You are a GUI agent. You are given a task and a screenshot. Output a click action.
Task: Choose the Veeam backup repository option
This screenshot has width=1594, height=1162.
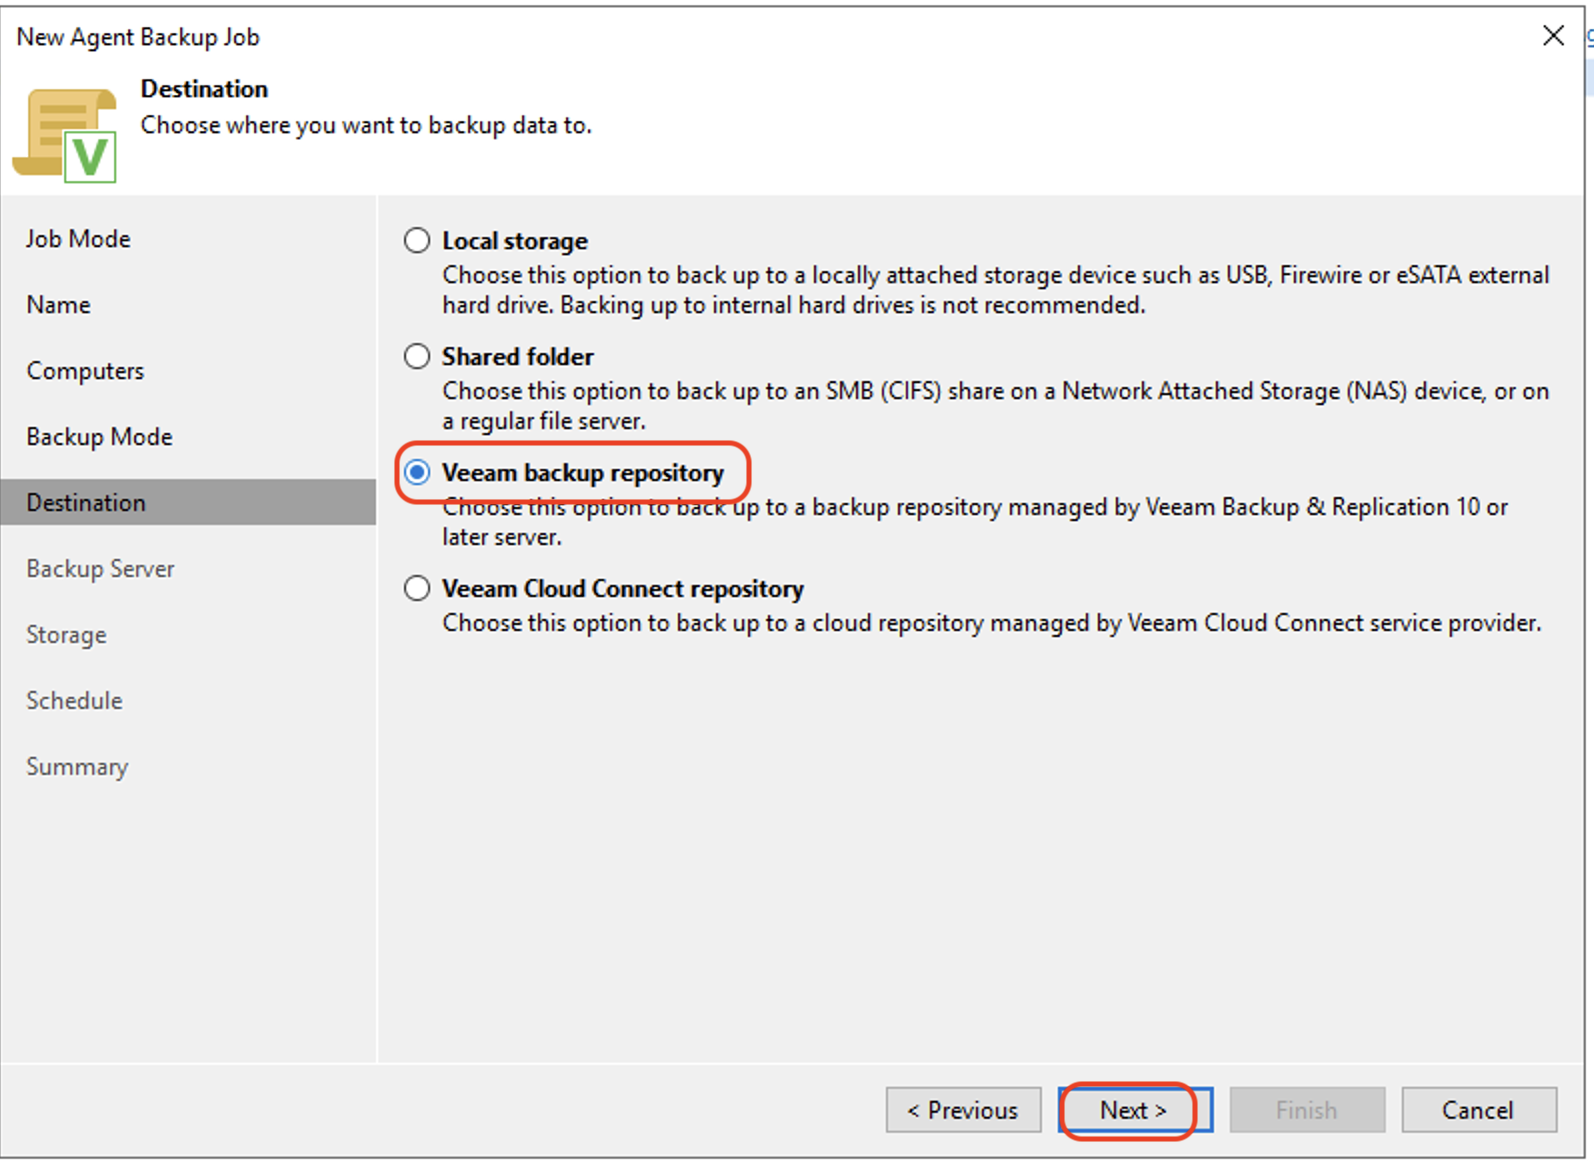pos(417,472)
